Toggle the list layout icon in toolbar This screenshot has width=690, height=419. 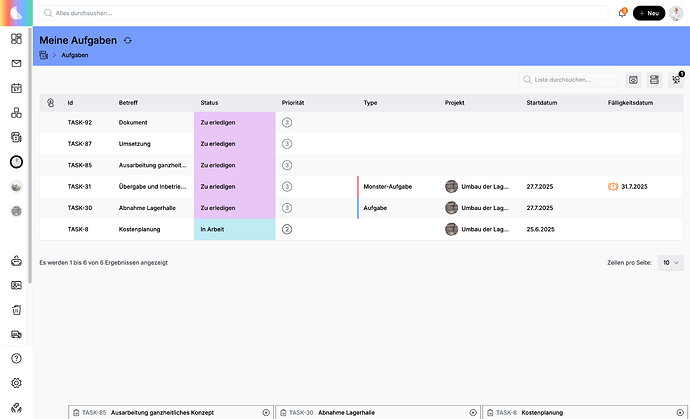click(x=655, y=79)
